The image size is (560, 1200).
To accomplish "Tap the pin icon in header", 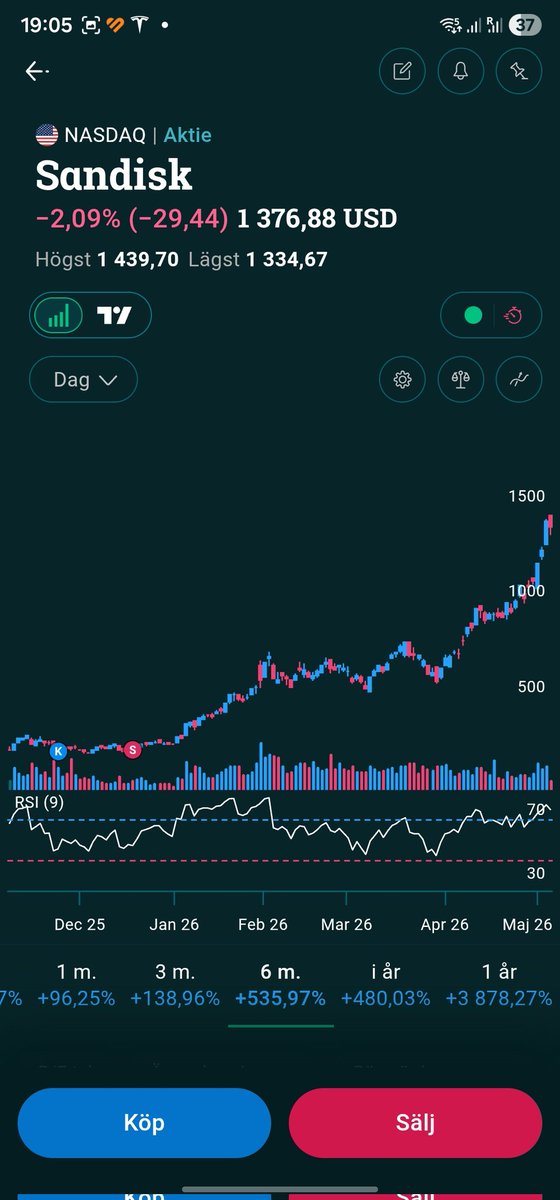I will (518, 71).
